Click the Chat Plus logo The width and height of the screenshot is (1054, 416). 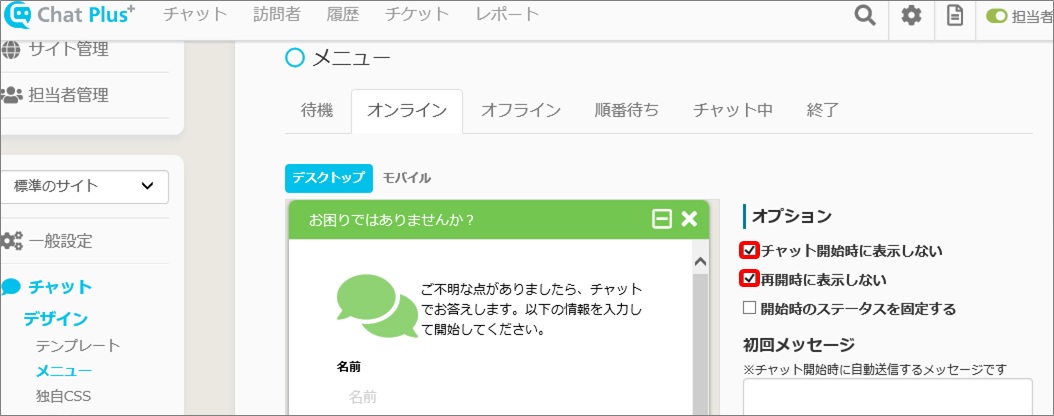(x=69, y=15)
